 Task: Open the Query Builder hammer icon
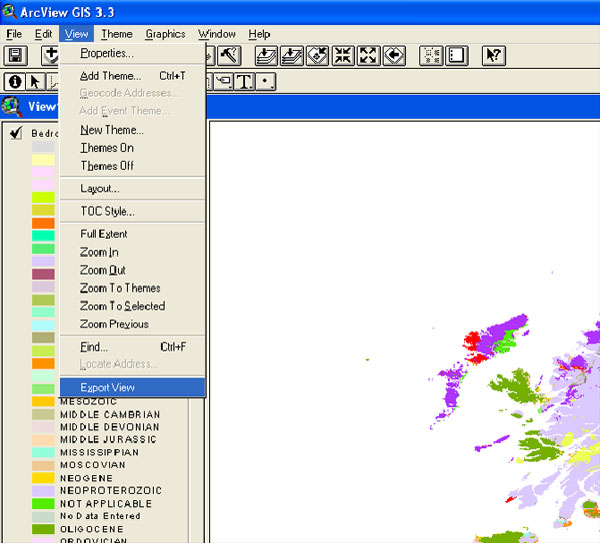[x=229, y=55]
